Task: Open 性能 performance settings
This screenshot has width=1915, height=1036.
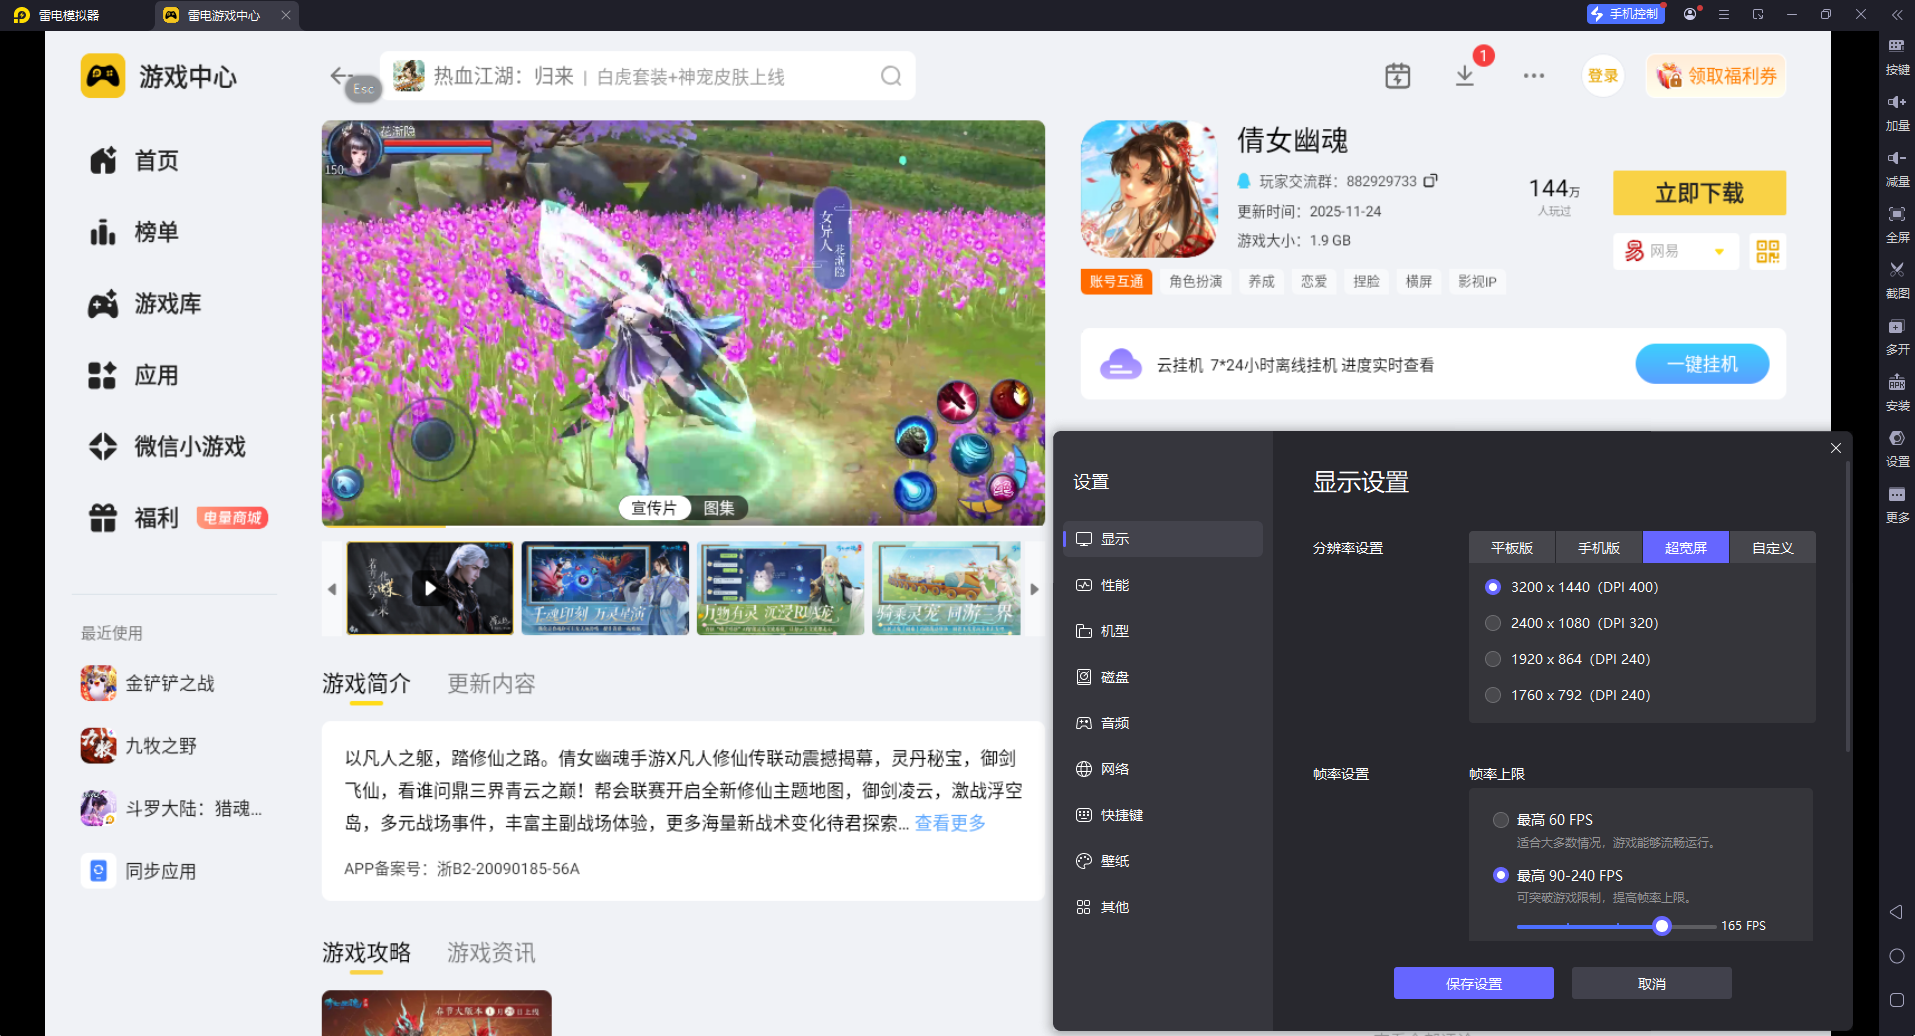Action: [x=1163, y=585]
